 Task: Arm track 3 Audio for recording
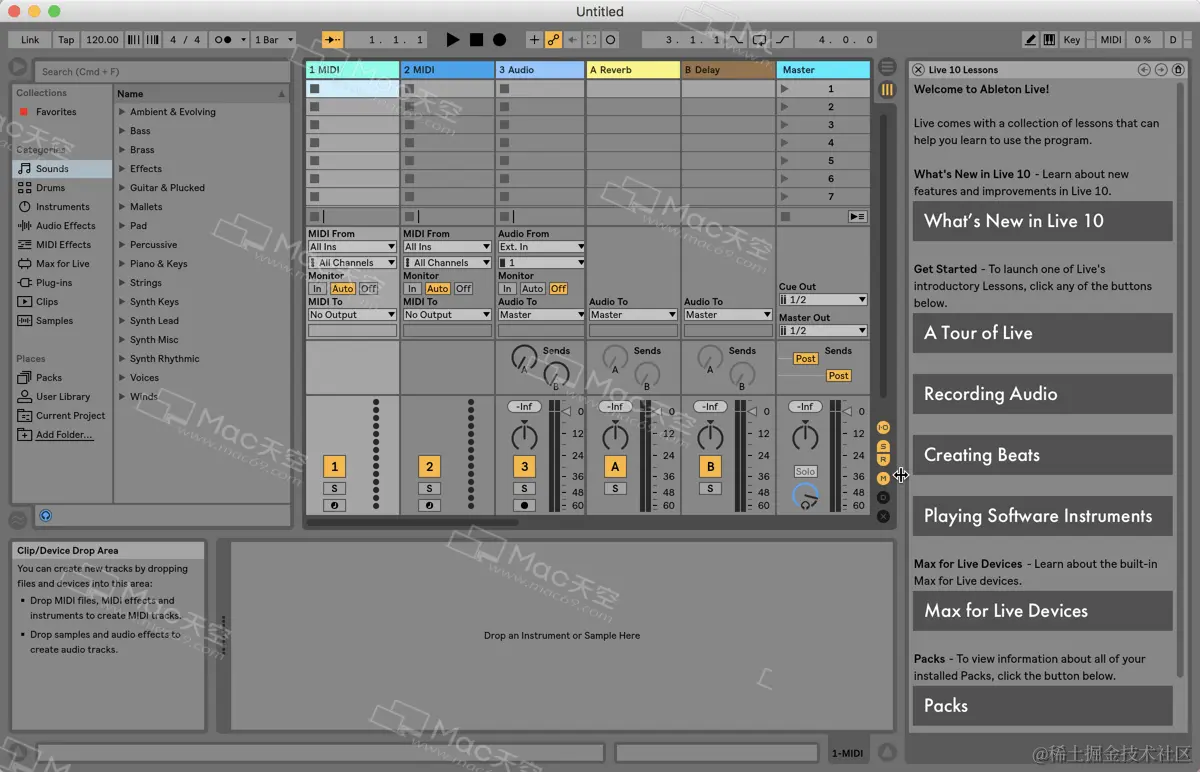pos(524,506)
